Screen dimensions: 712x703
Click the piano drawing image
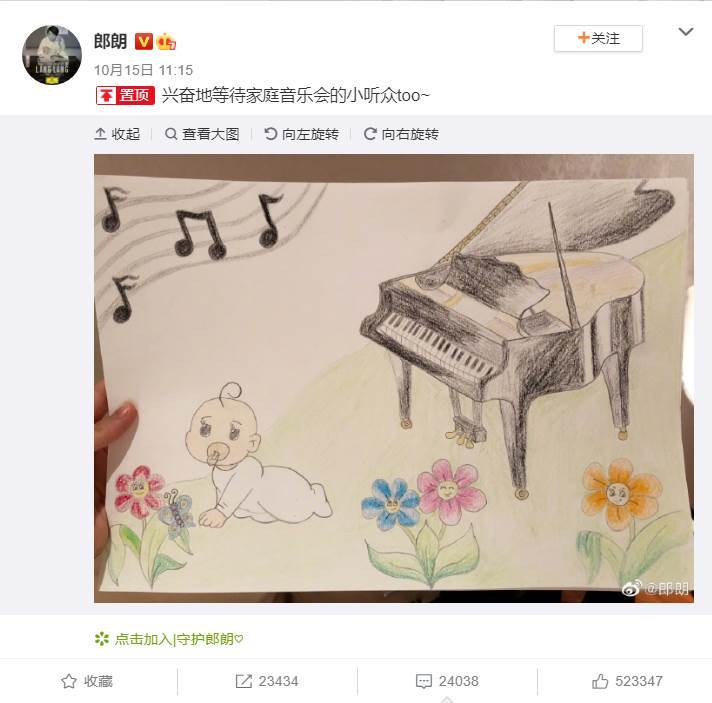coord(394,378)
